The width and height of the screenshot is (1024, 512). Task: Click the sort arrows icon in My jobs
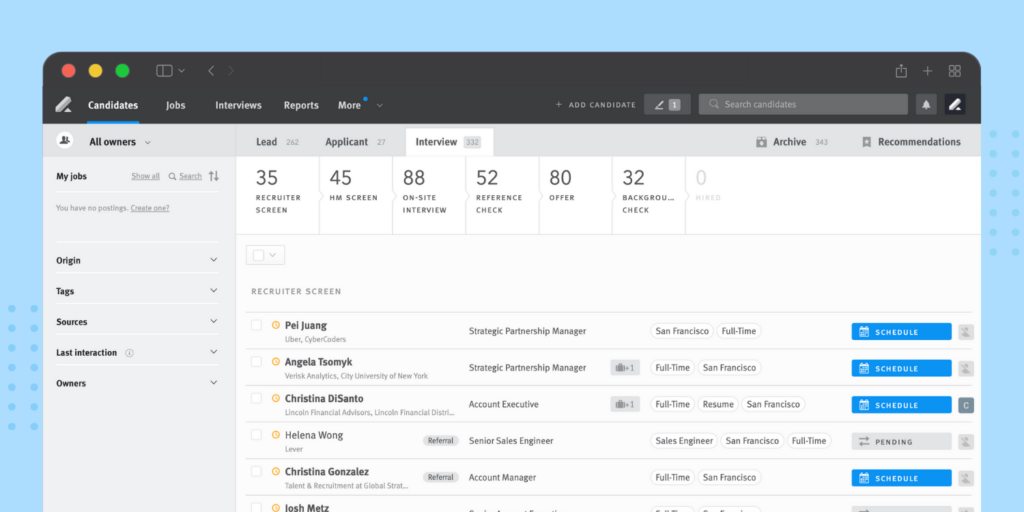pos(214,176)
